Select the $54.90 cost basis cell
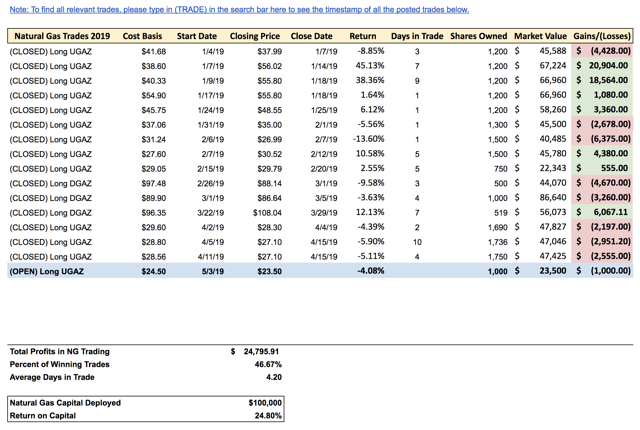The height and width of the screenshot is (430, 640). click(153, 95)
